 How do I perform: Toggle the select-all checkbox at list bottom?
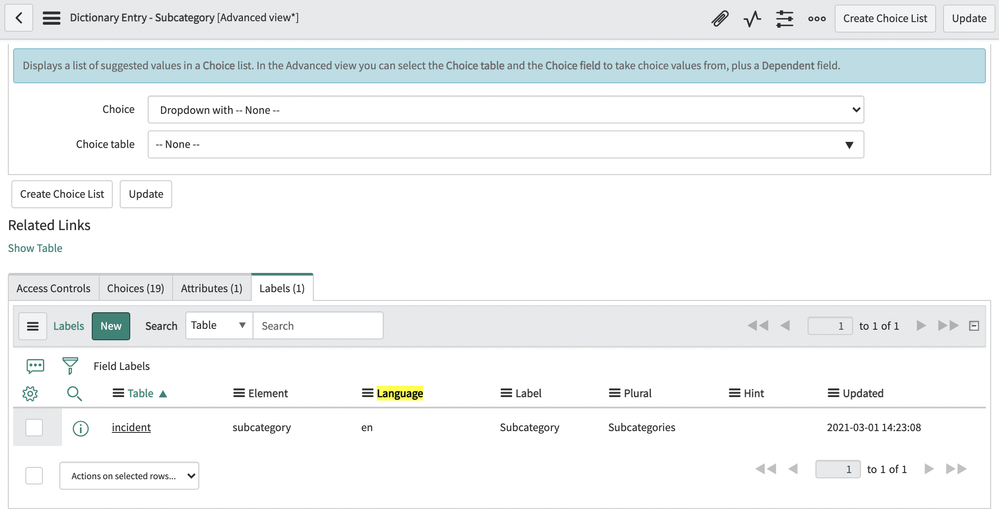(x=34, y=476)
